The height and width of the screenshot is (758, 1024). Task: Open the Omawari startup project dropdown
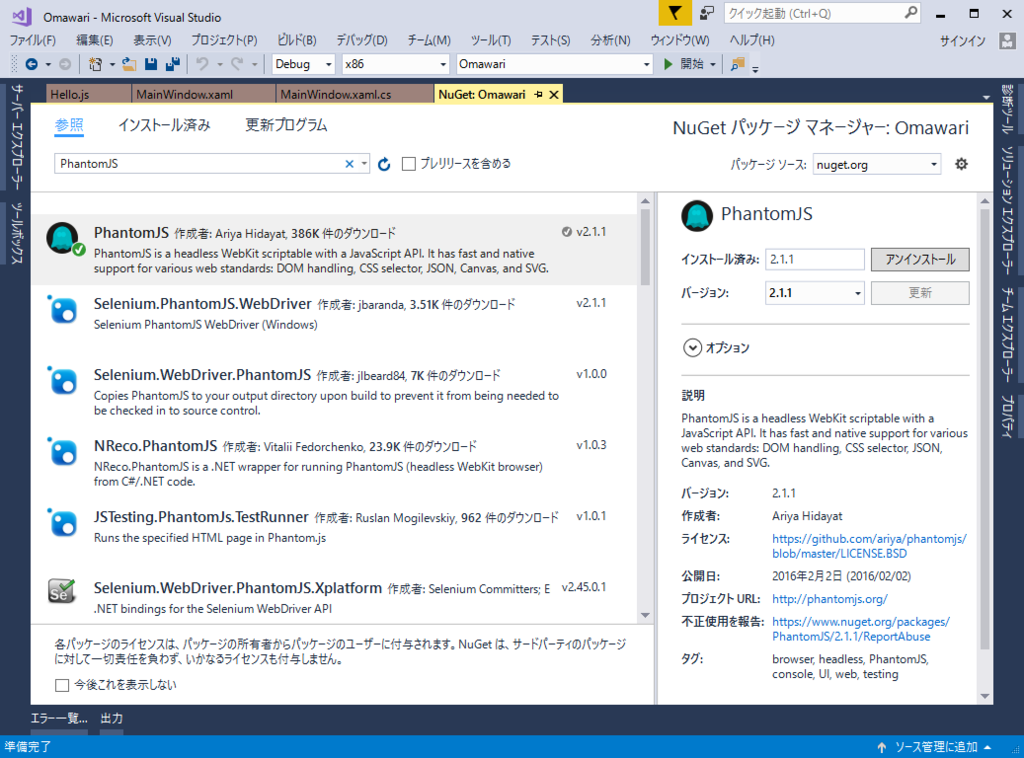[554, 64]
